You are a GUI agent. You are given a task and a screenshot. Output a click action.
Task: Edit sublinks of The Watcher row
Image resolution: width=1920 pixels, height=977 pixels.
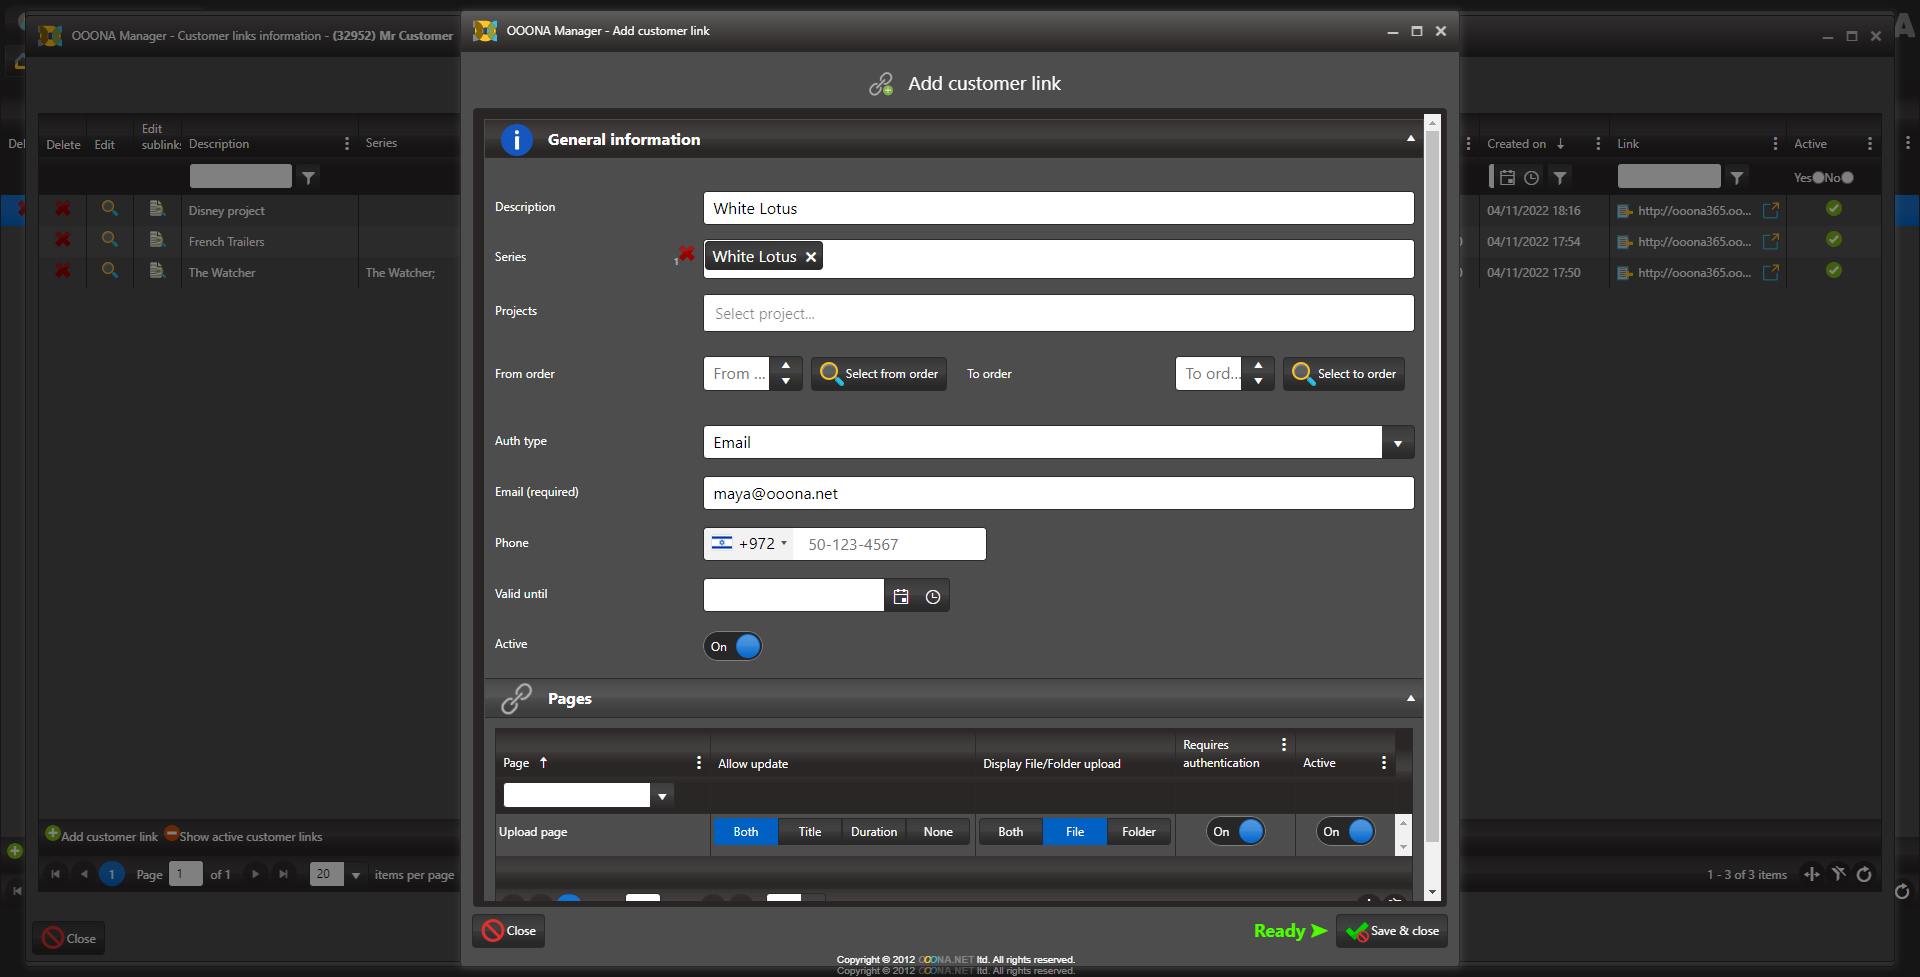coord(157,271)
